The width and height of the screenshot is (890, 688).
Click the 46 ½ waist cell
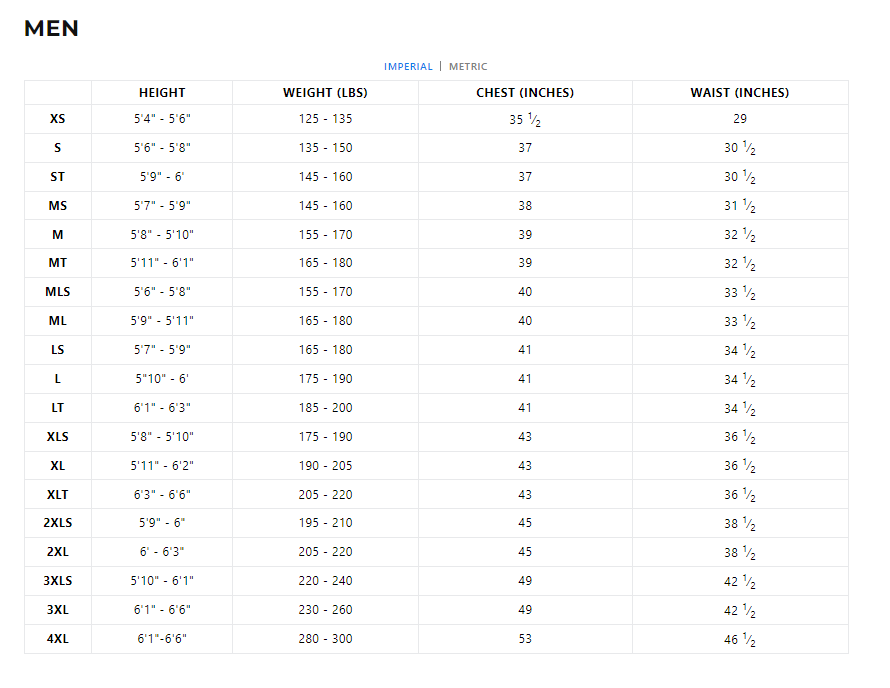click(x=739, y=639)
